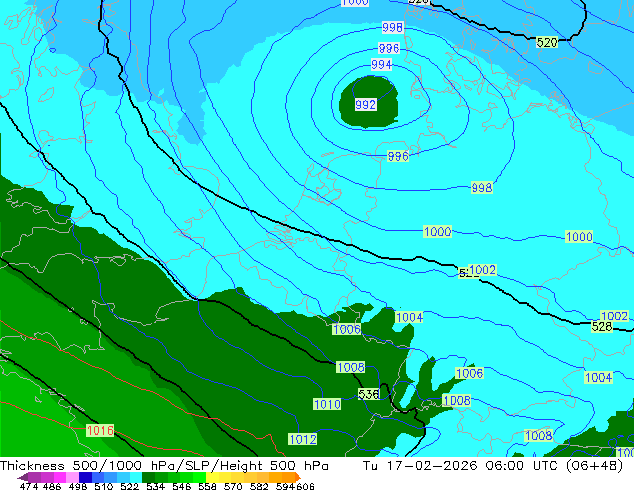The image size is (634, 490).
Task: Click the 570 legend value
Action: [233, 486]
